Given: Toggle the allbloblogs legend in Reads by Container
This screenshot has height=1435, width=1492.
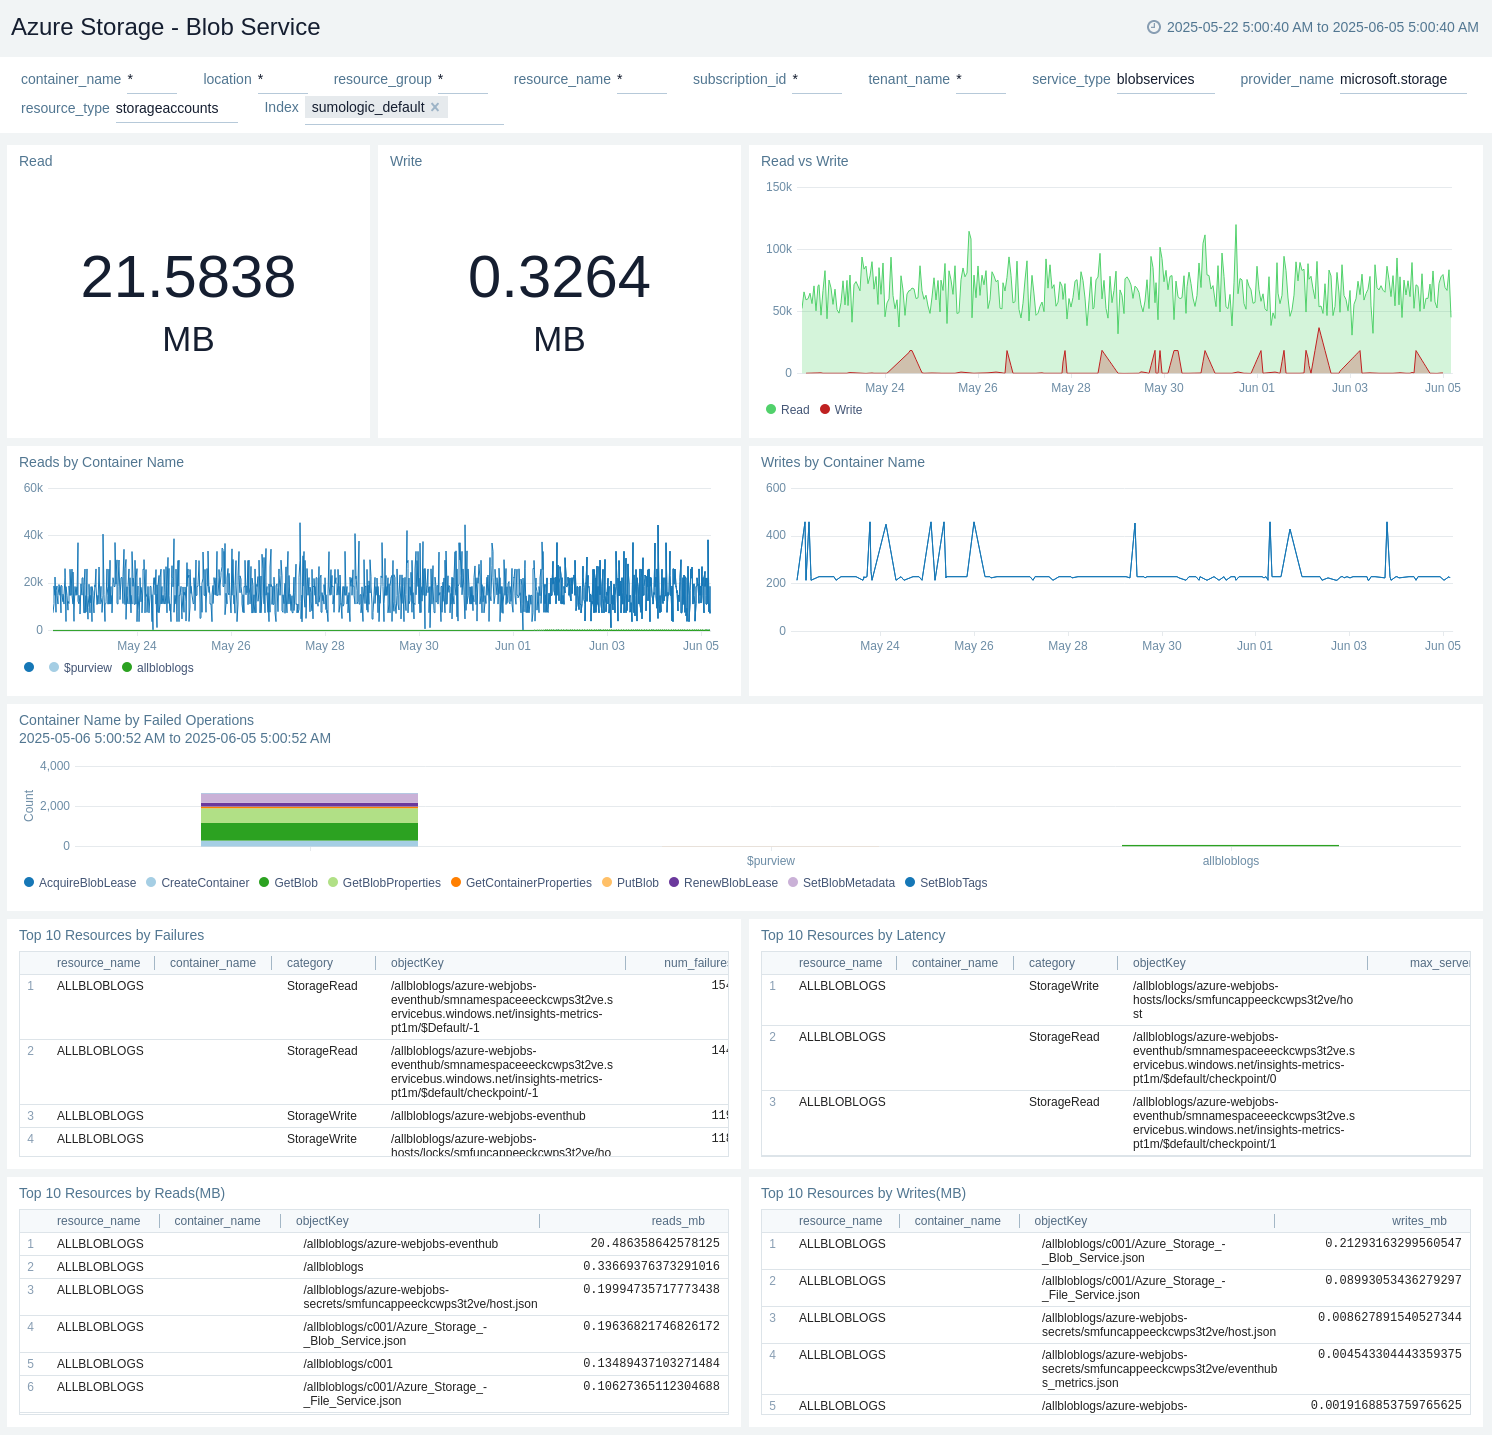Looking at the screenshot, I should point(158,668).
